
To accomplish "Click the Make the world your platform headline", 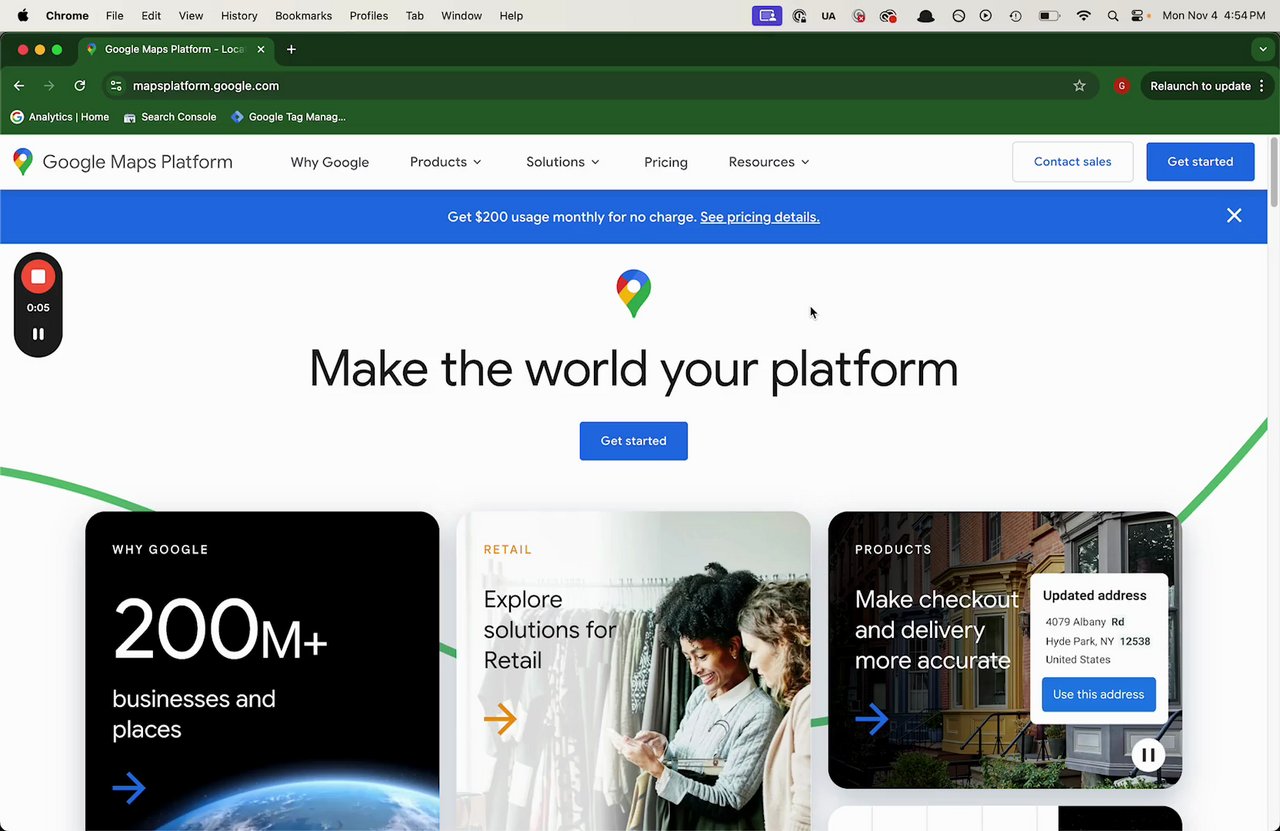I will pyautogui.click(x=634, y=369).
